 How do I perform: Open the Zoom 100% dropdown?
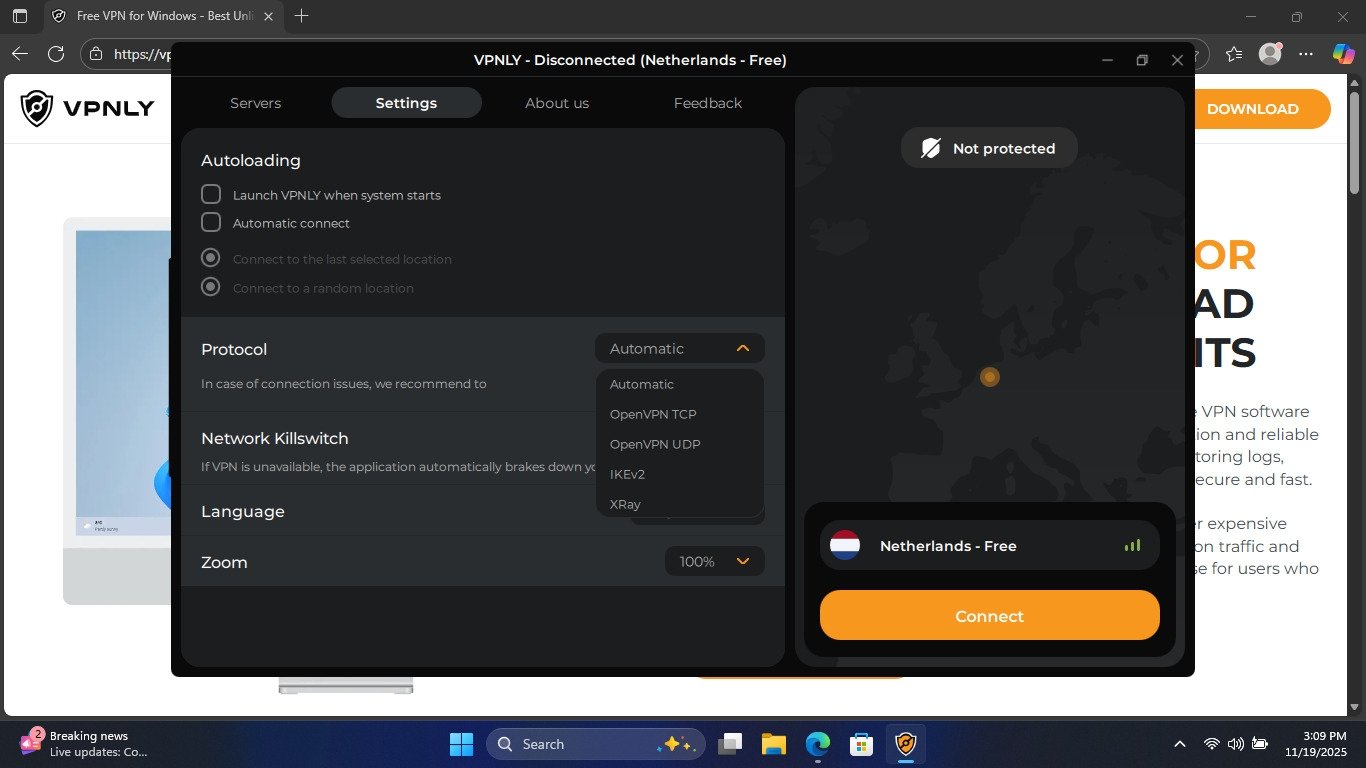pos(714,561)
